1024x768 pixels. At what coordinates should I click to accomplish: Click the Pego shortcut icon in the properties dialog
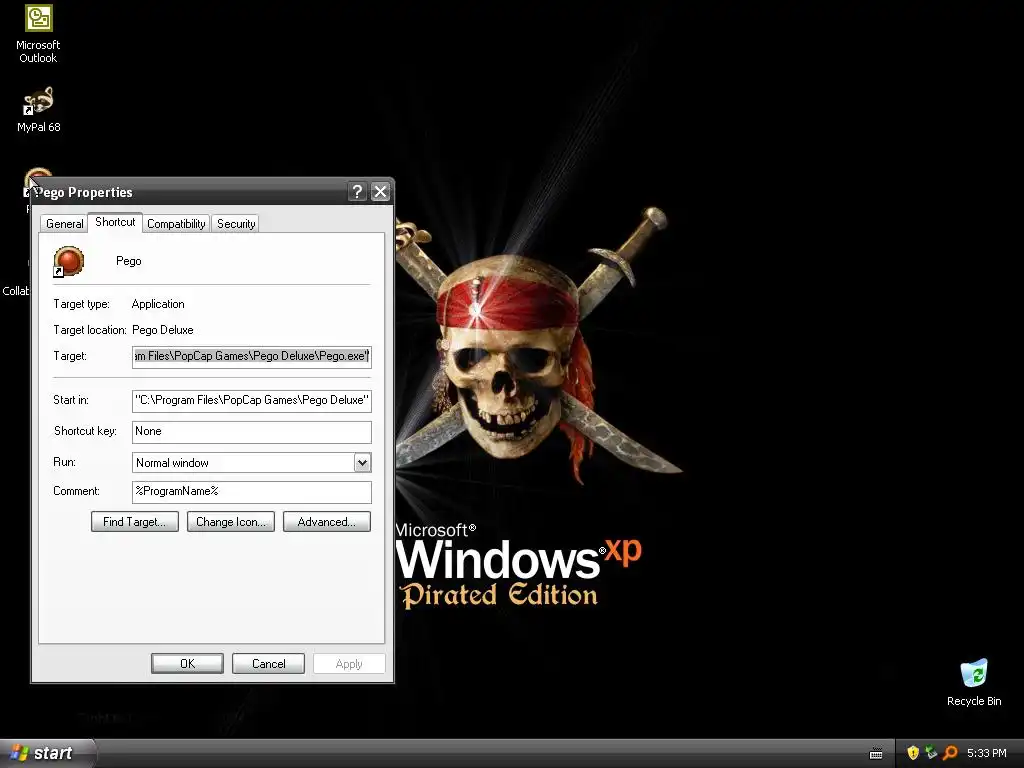click(x=69, y=261)
